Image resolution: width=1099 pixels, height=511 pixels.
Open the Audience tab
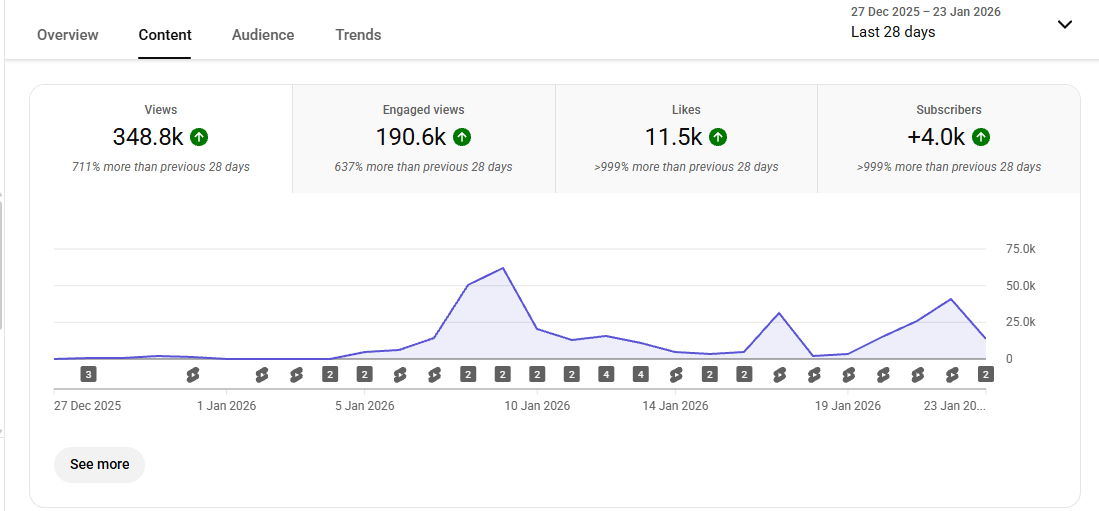(263, 35)
